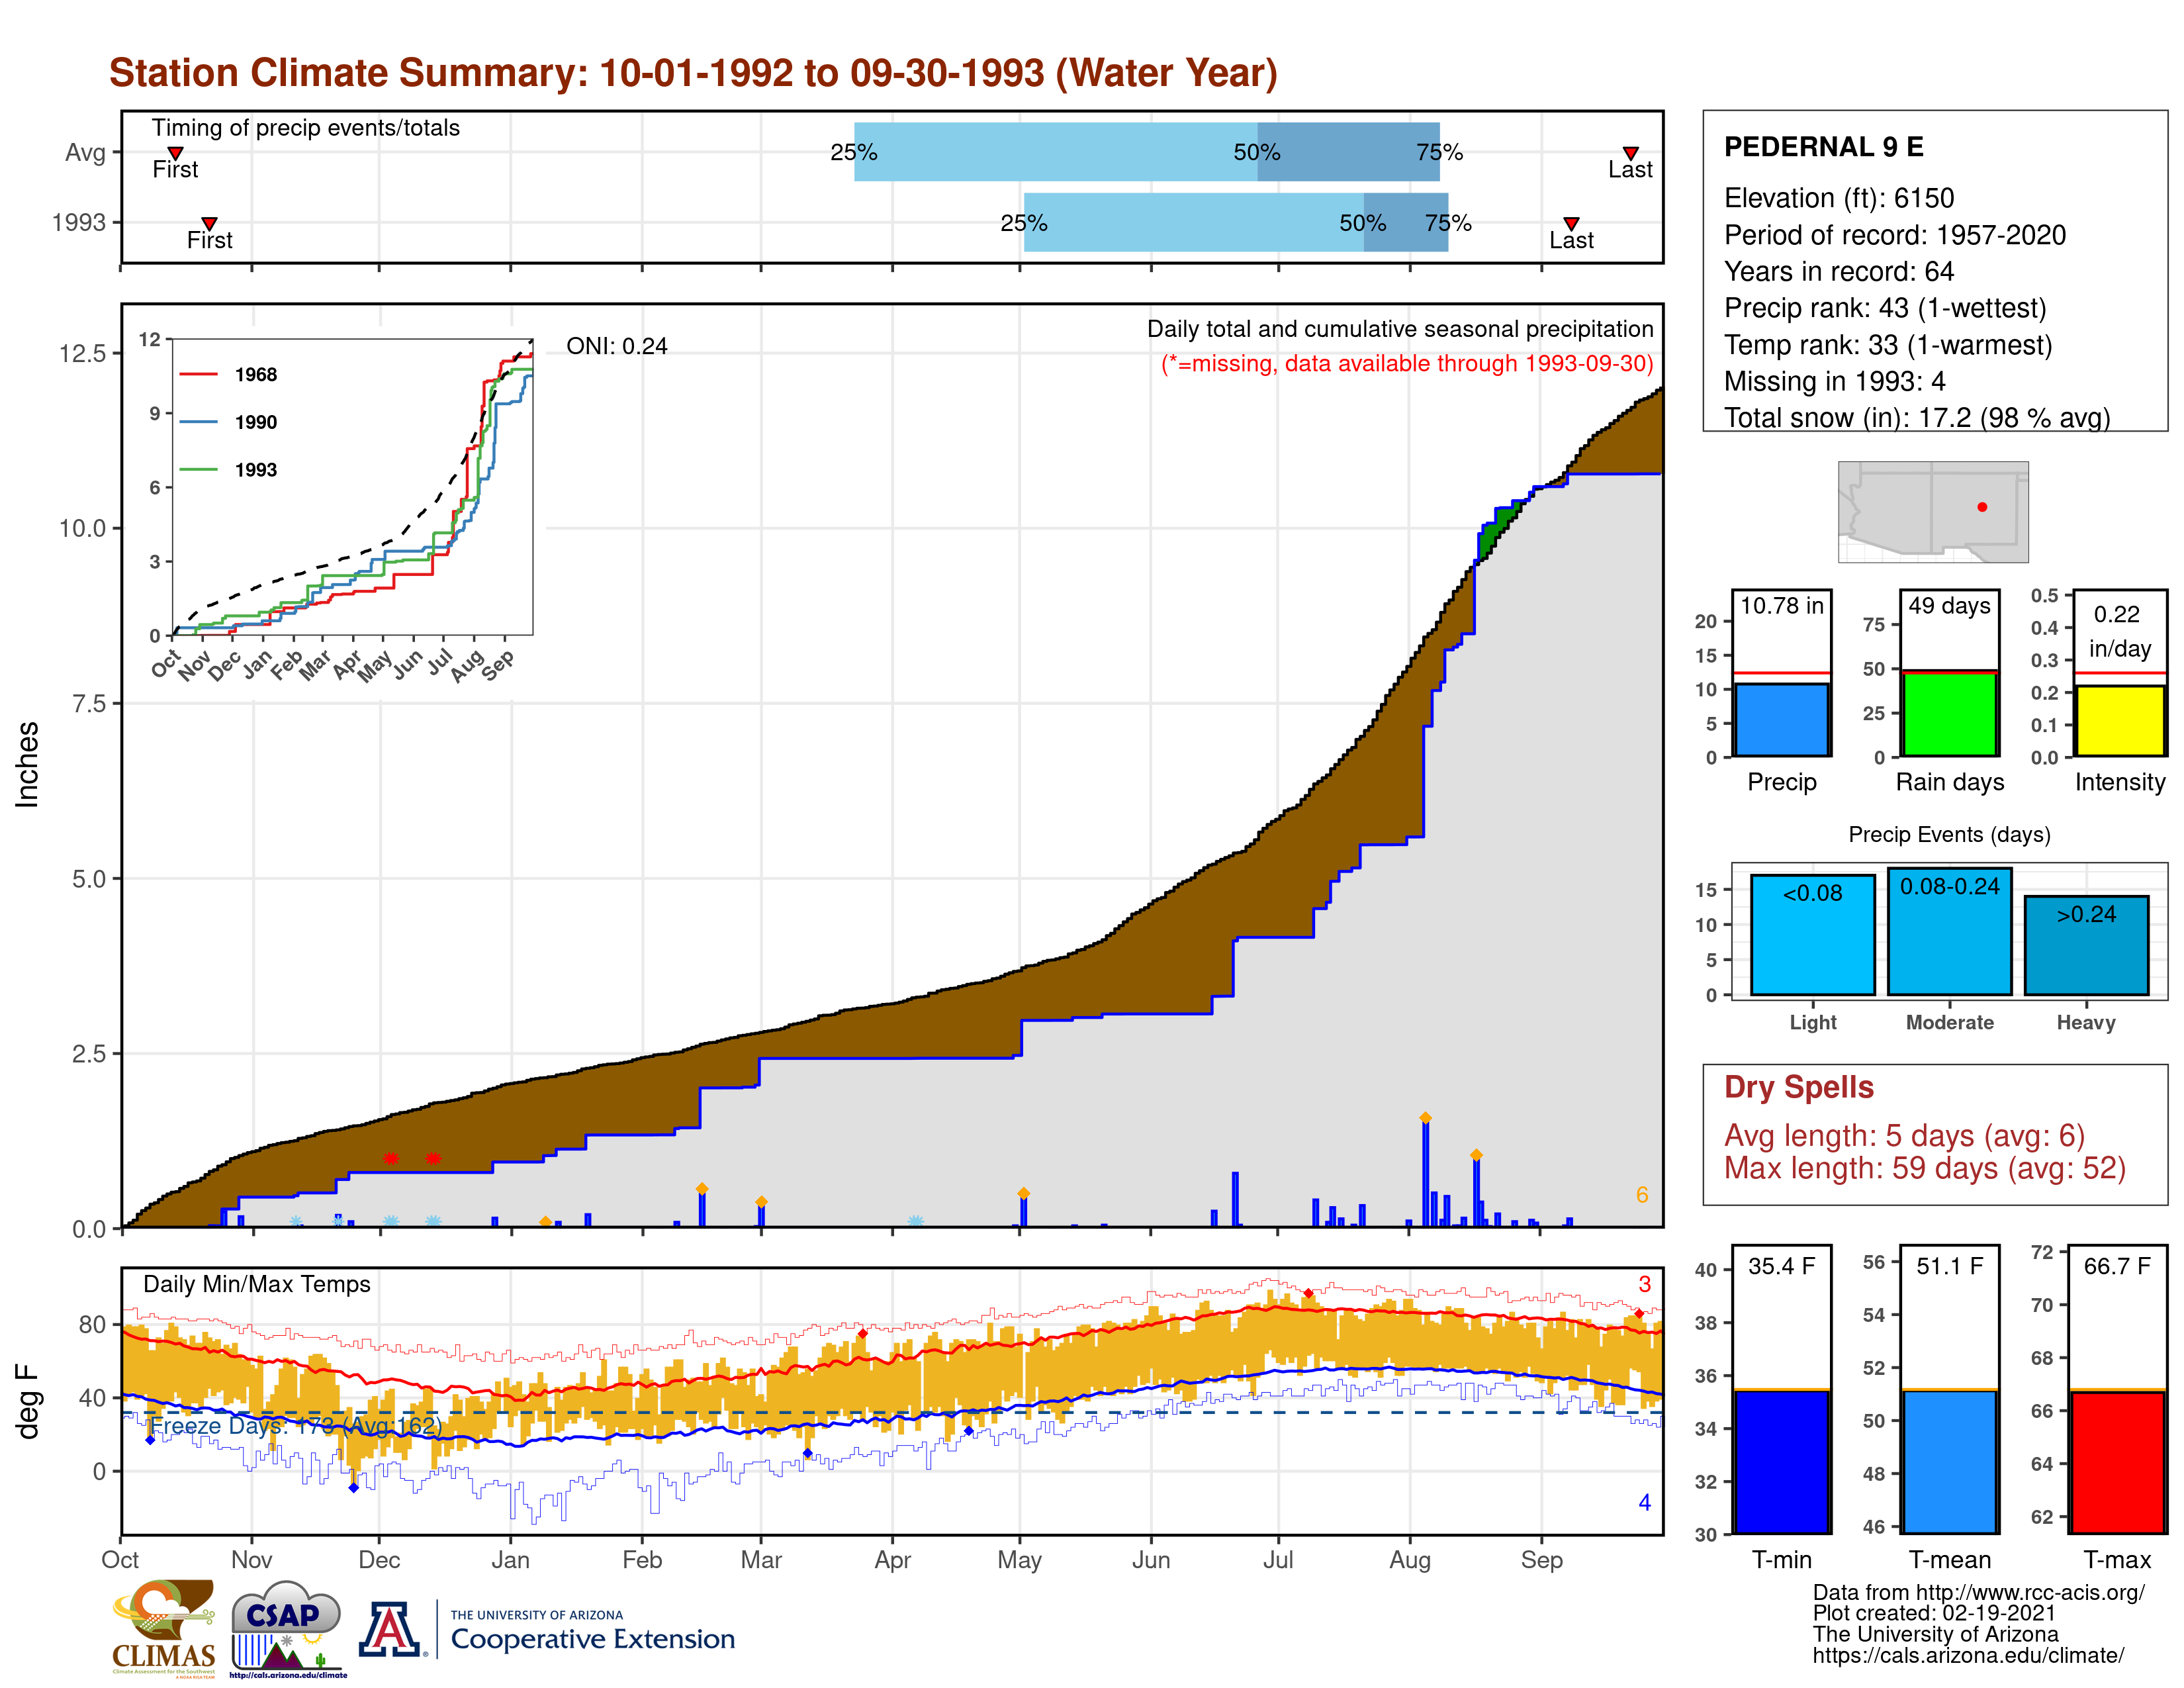This screenshot has width=2184, height=1688.
Task: Click the 1993 row 'First' red triangle marker
Action: [209, 224]
